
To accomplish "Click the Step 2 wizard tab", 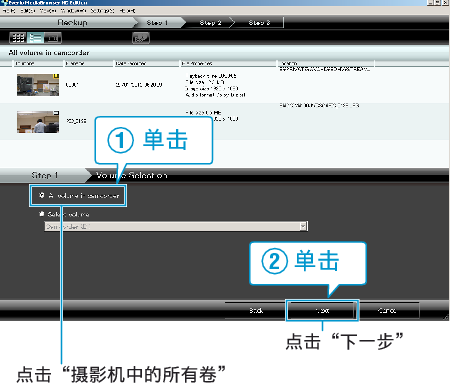I will pyautogui.click(x=210, y=23).
